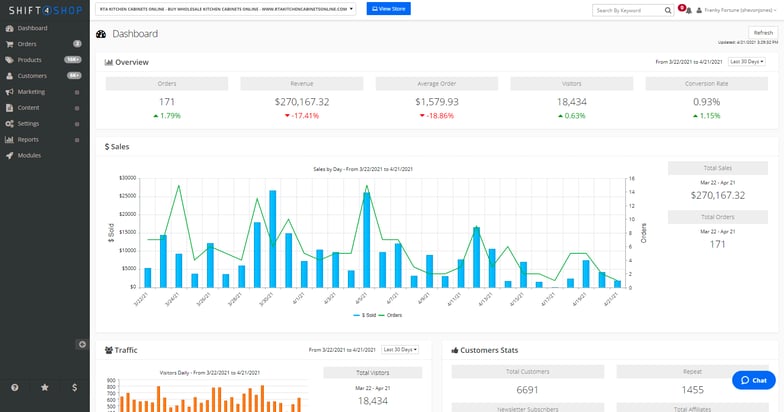The image size is (784, 412).
Task: Click the Refresh button
Action: click(763, 32)
